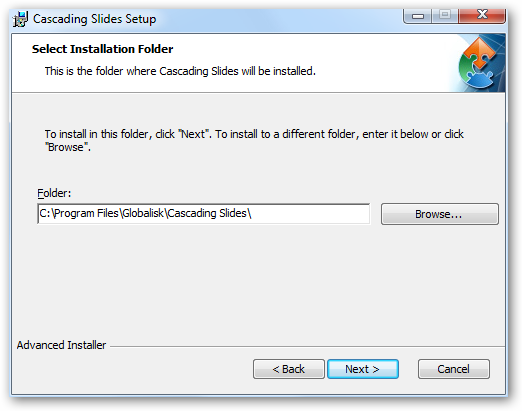Click the "Cascading Slides Setup" title text
Screen dimensions: 522x411
[x=94, y=19]
